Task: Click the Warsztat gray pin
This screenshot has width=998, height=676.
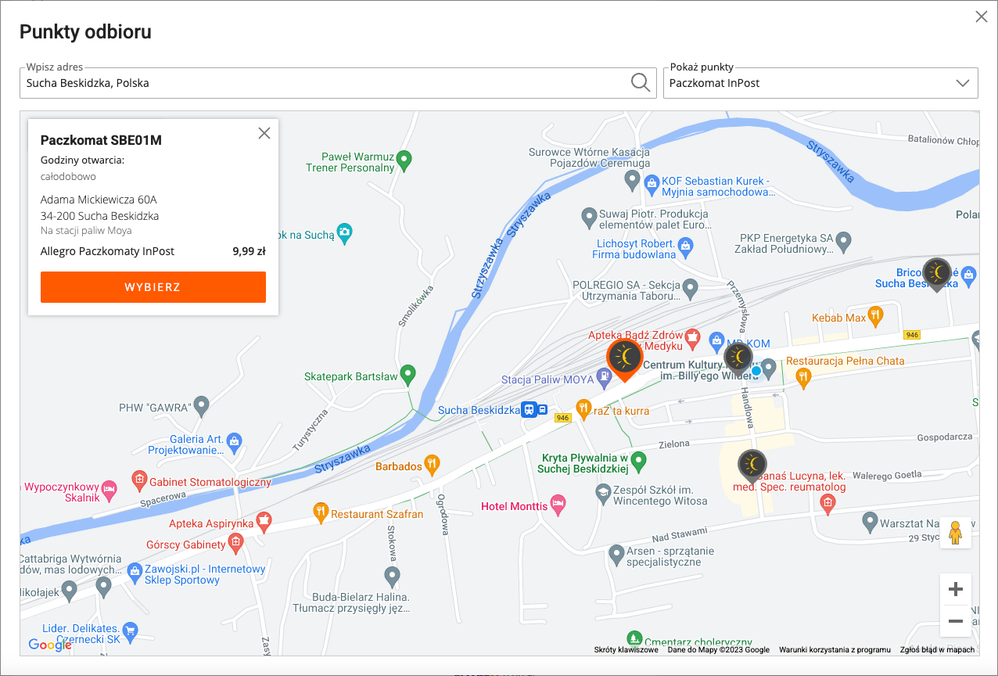Action: [869, 521]
